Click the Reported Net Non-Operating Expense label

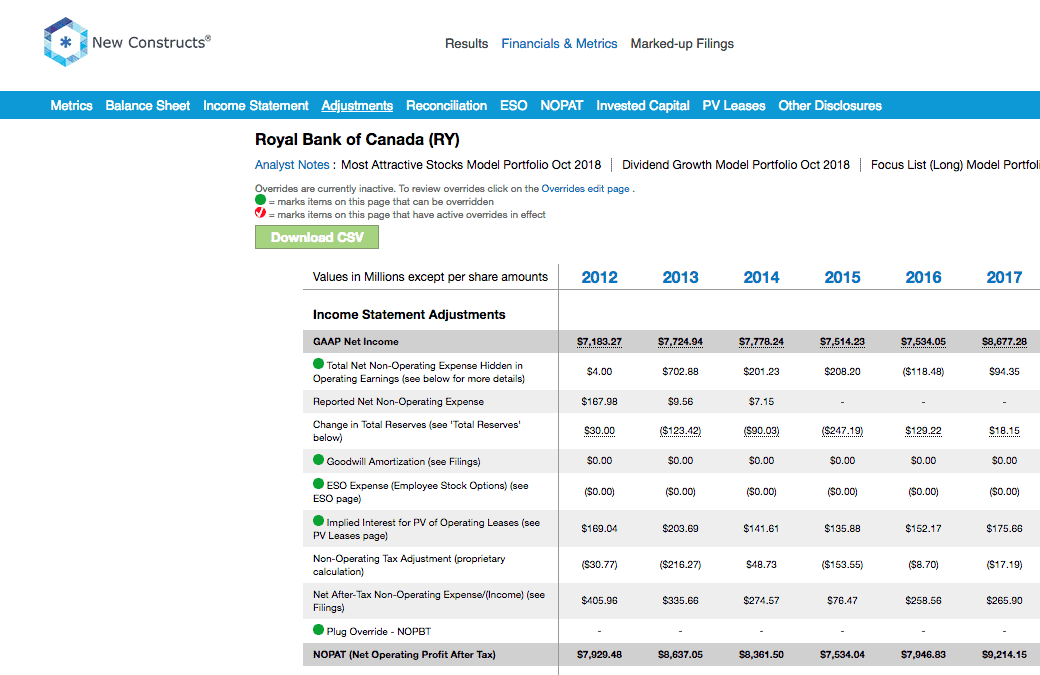[398, 402]
